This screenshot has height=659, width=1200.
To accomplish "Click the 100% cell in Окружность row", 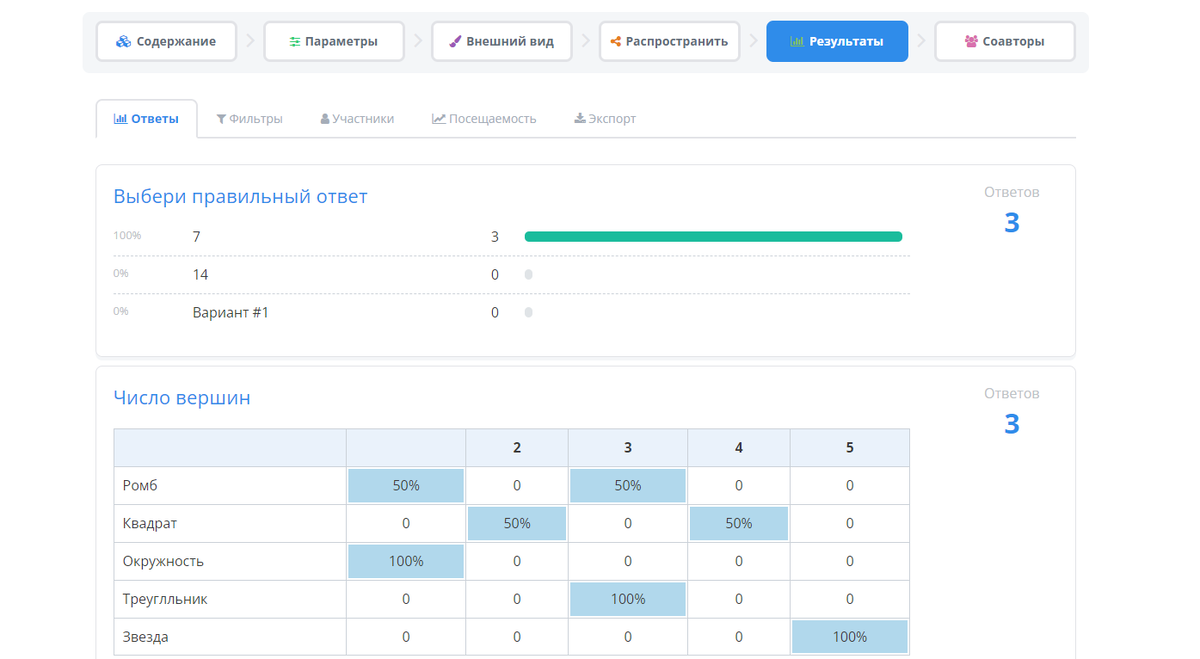I will click(406, 562).
